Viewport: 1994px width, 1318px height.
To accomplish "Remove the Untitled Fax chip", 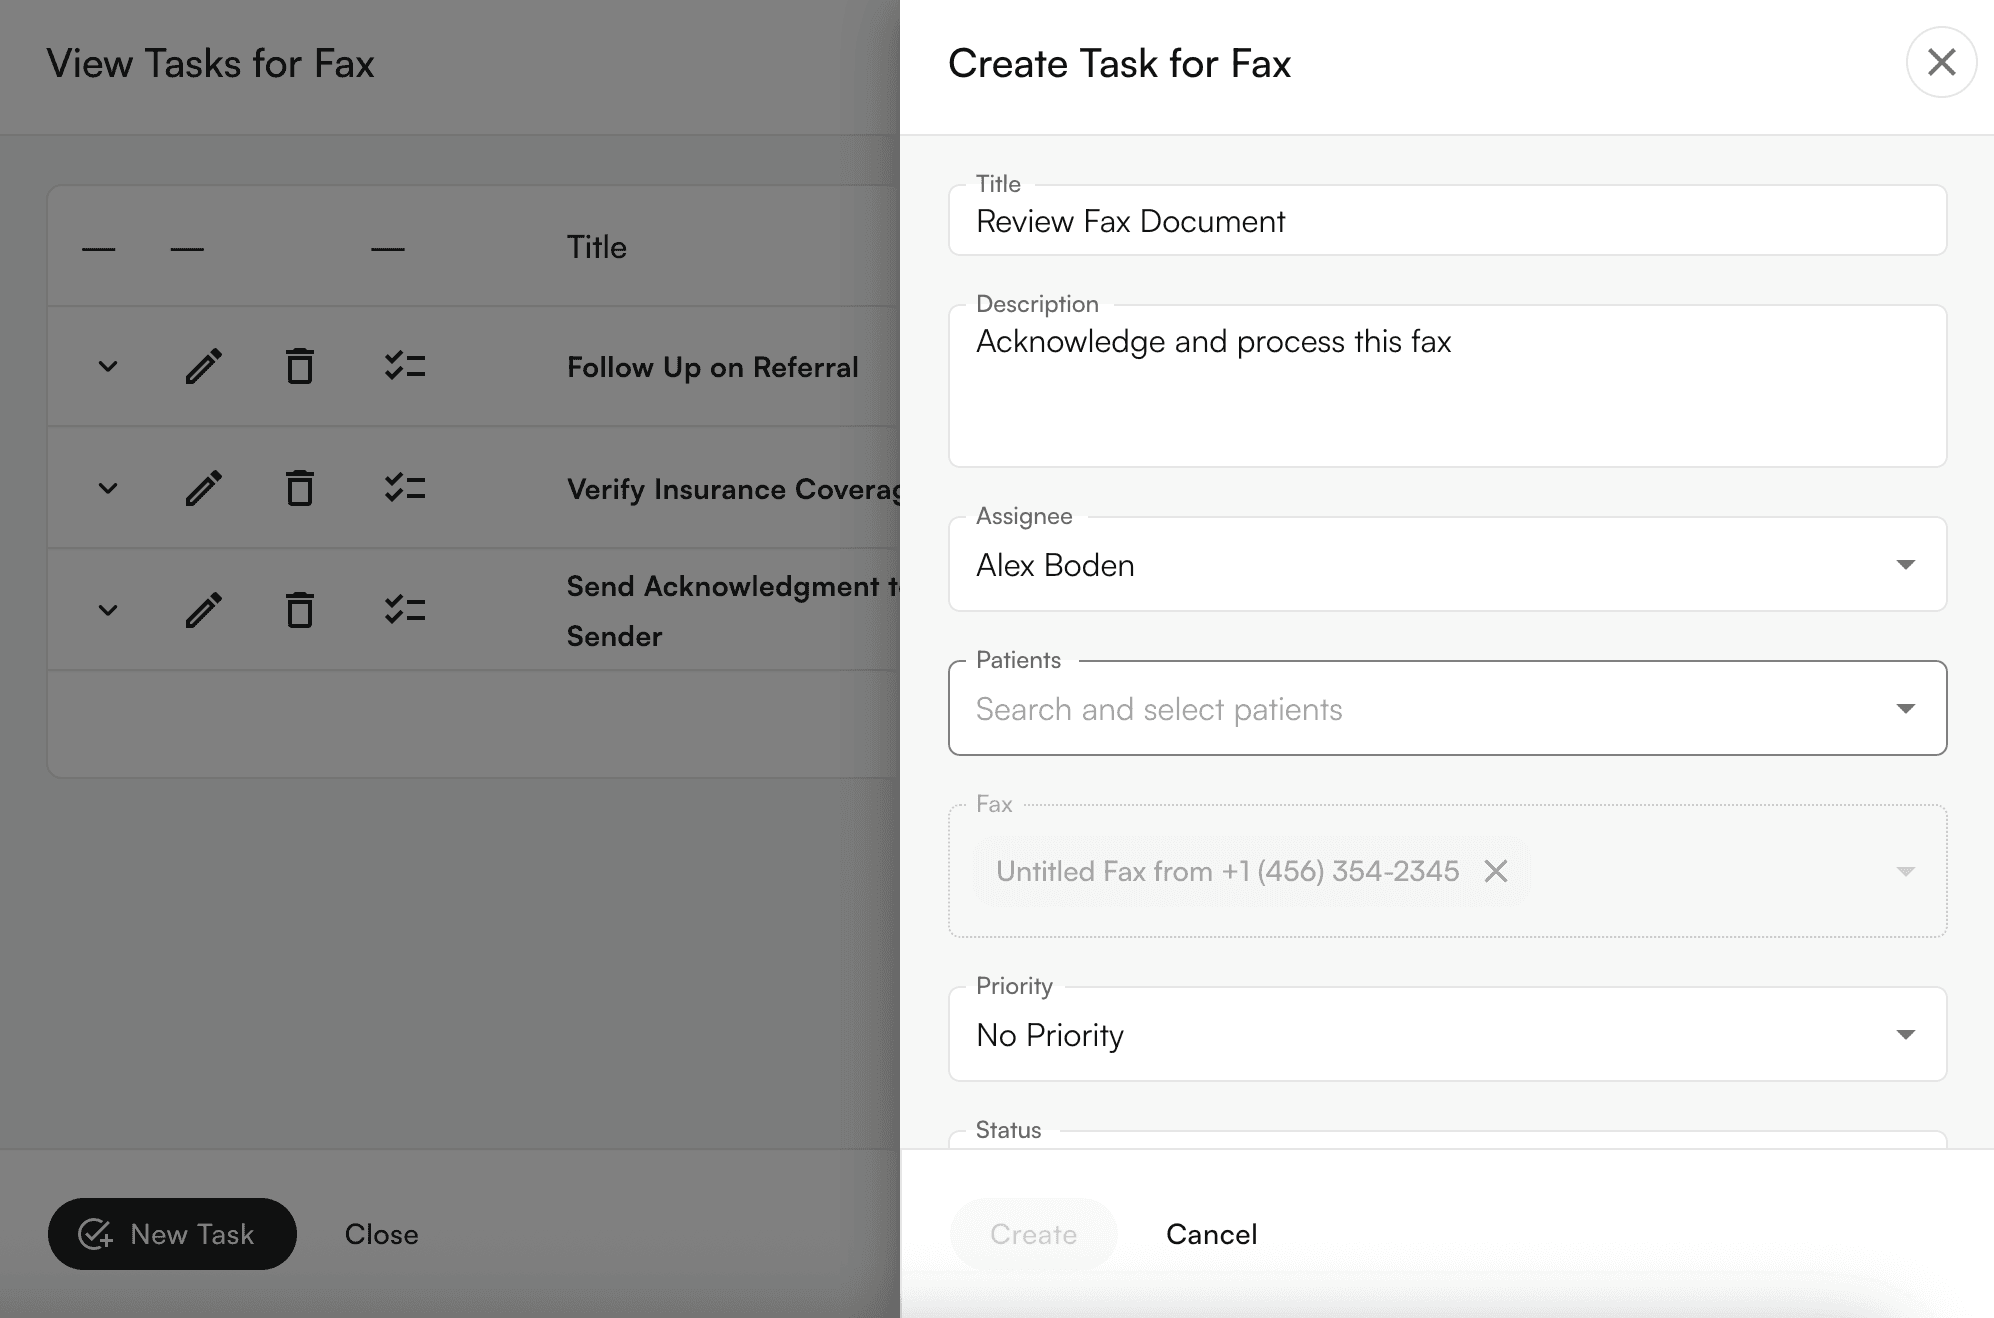I will pos(1495,871).
